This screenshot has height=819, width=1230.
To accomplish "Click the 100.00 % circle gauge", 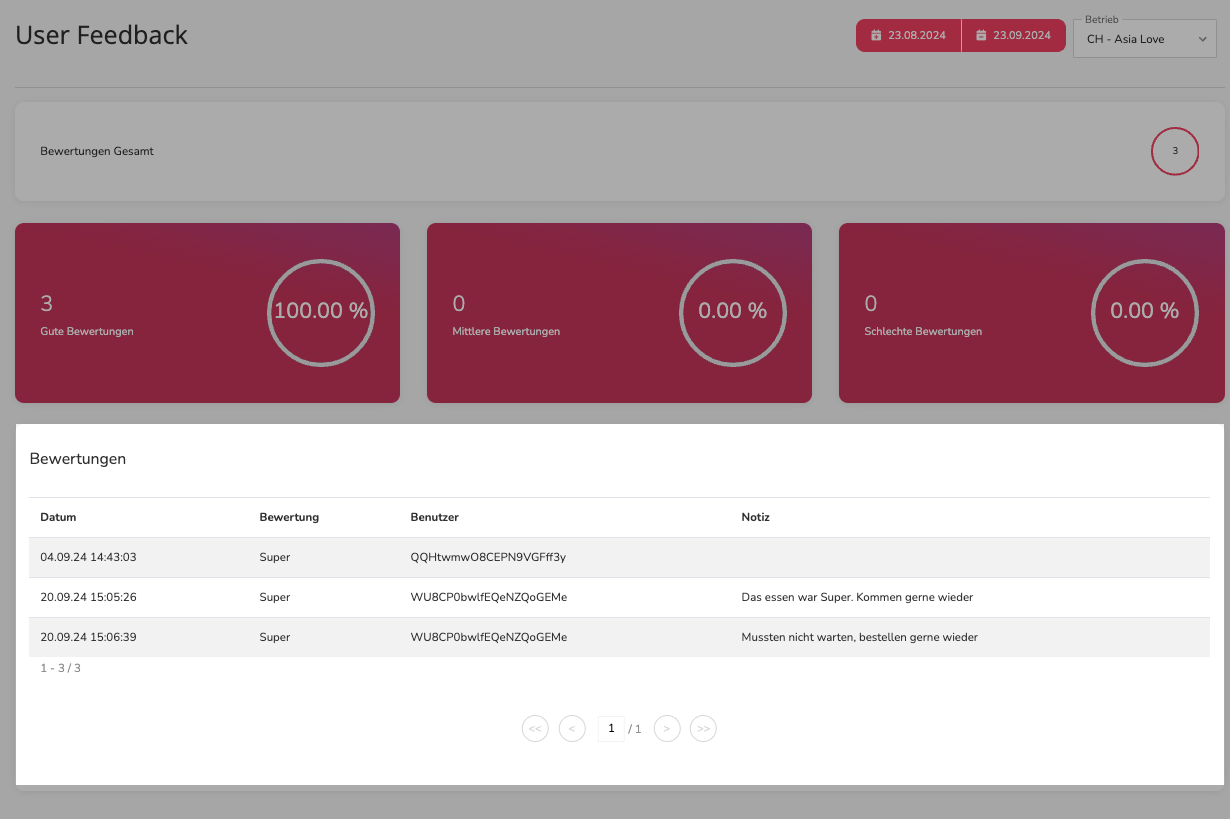I will click(321, 311).
